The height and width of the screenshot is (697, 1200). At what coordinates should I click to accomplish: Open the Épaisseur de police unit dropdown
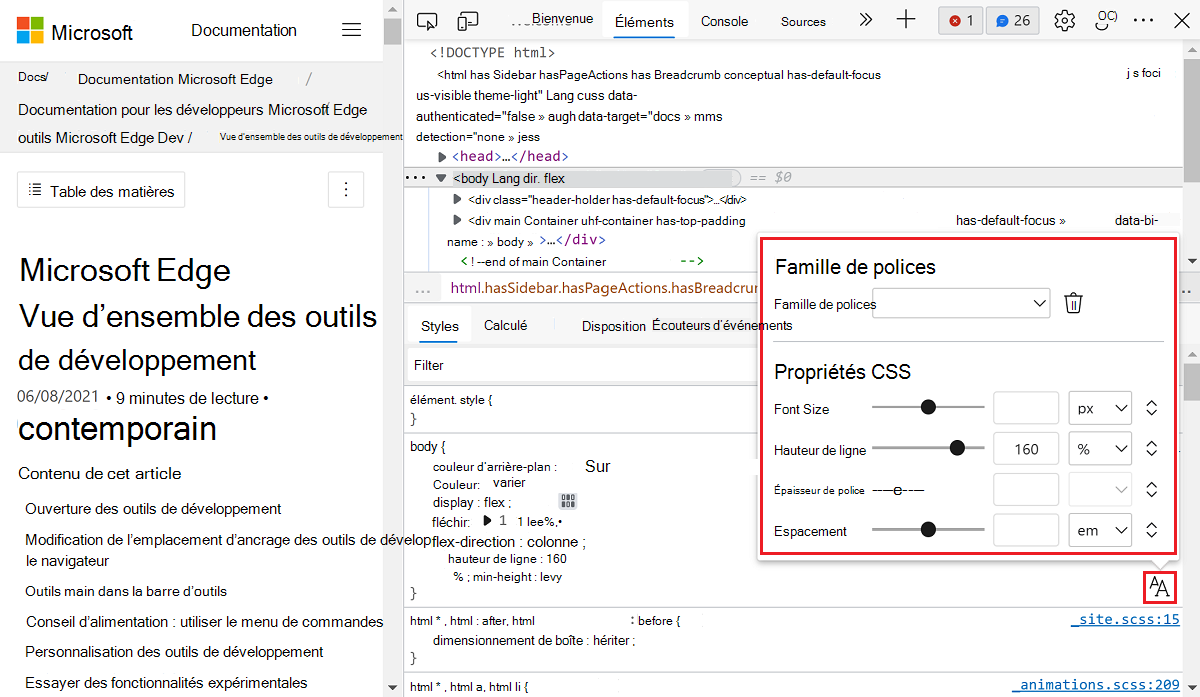pos(1100,490)
